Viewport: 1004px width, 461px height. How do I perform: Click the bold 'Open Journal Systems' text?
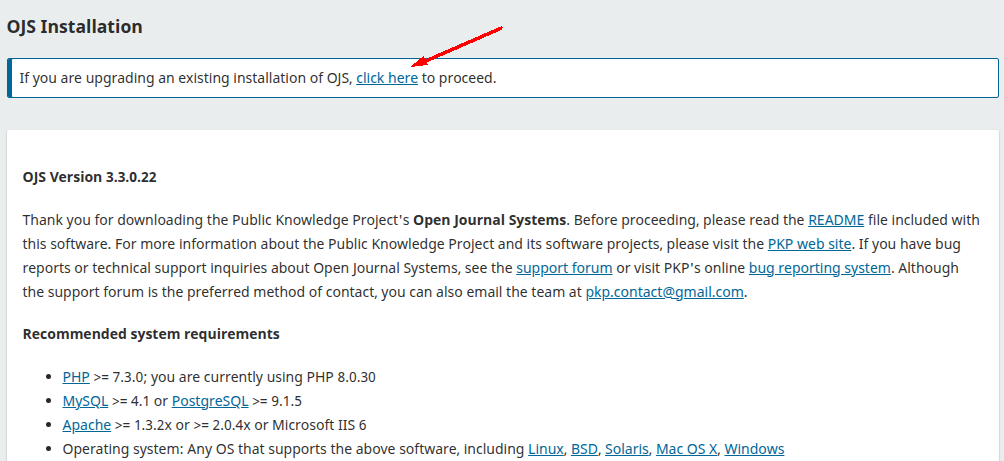(490, 220)
